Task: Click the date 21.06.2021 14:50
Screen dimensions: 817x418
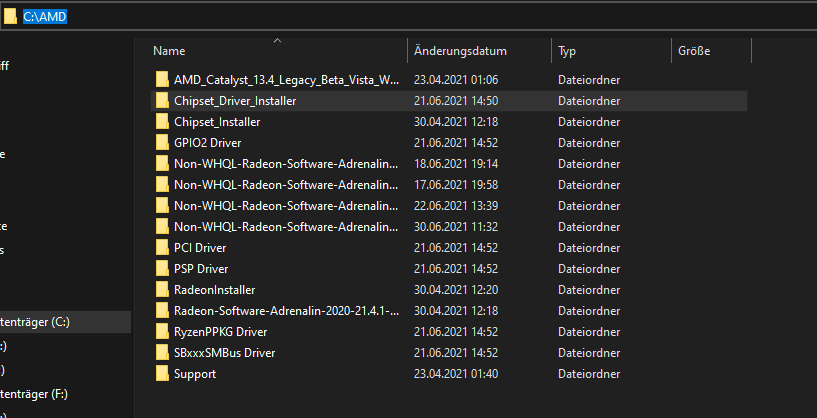Action: point(456,101)
